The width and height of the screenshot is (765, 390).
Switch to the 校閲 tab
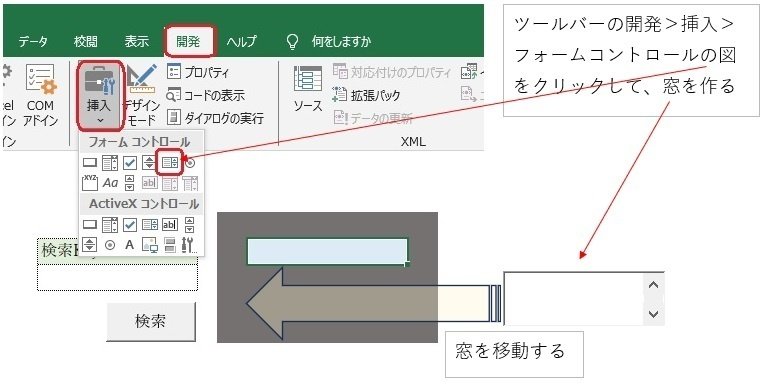click(86, 41)
